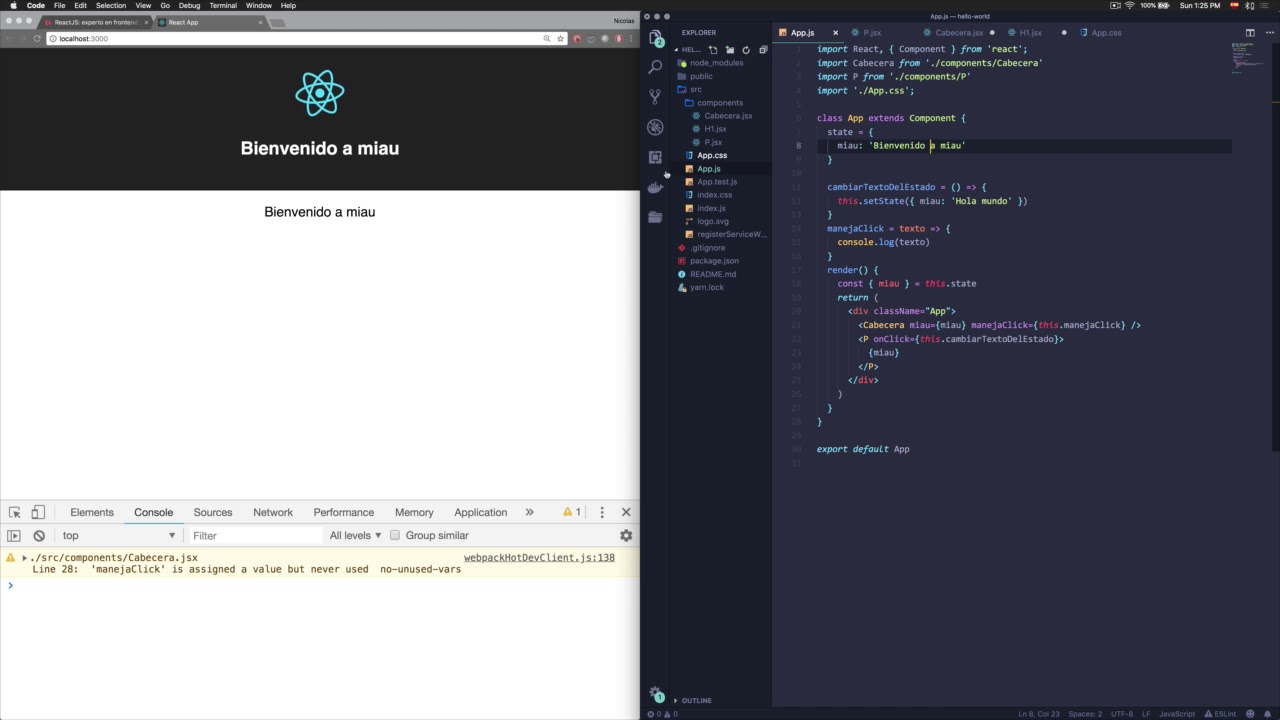Open the Explorer view in VS Code activity bar
The image size is (1280, 720).
tap(656, 38)
